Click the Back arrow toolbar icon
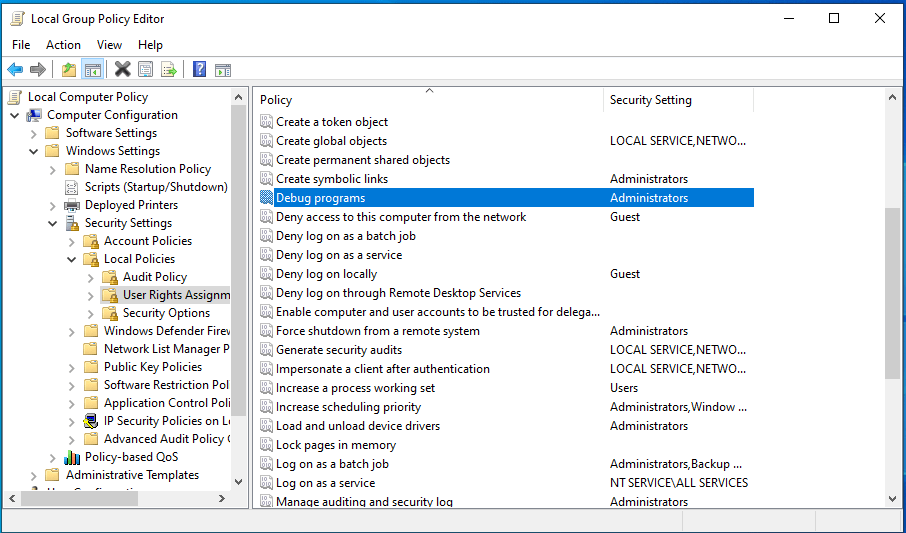This screenshot has height=533, width=906. tap(15, 69)
